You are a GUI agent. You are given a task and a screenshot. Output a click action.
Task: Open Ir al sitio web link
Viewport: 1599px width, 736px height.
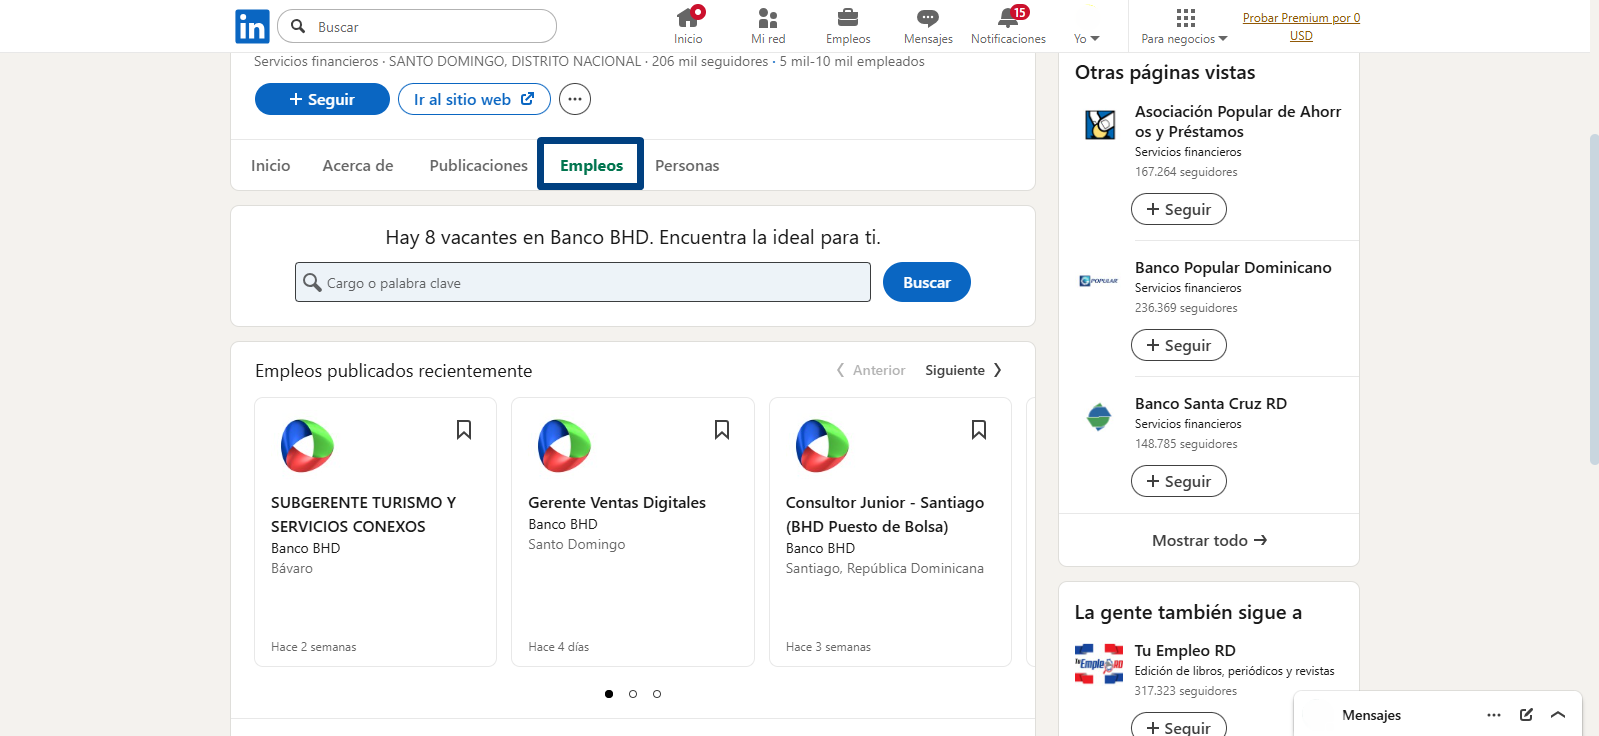point(474,99)
